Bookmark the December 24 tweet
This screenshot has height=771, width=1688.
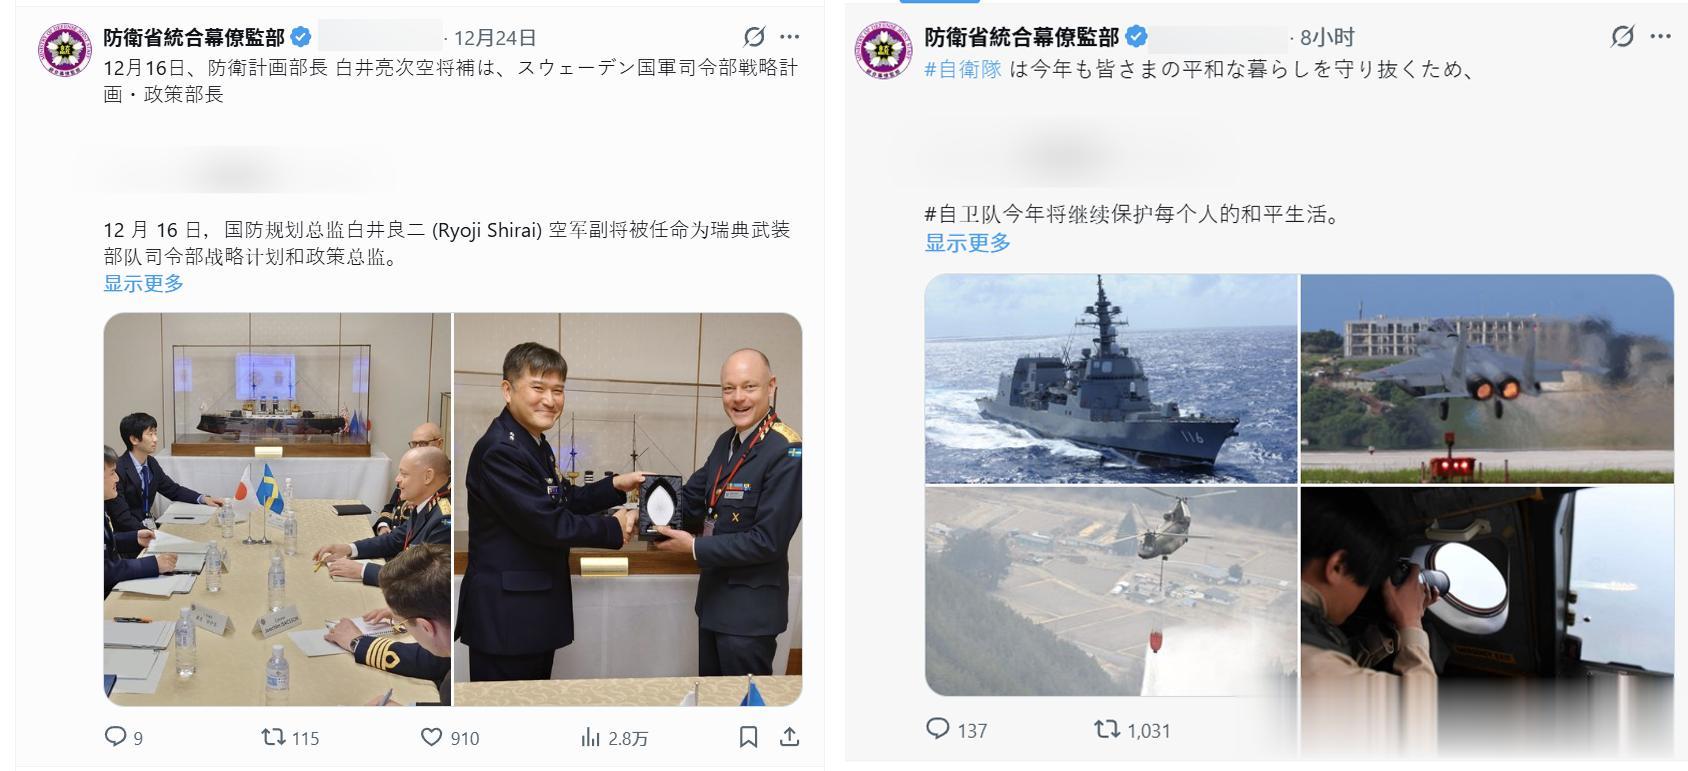748,737
